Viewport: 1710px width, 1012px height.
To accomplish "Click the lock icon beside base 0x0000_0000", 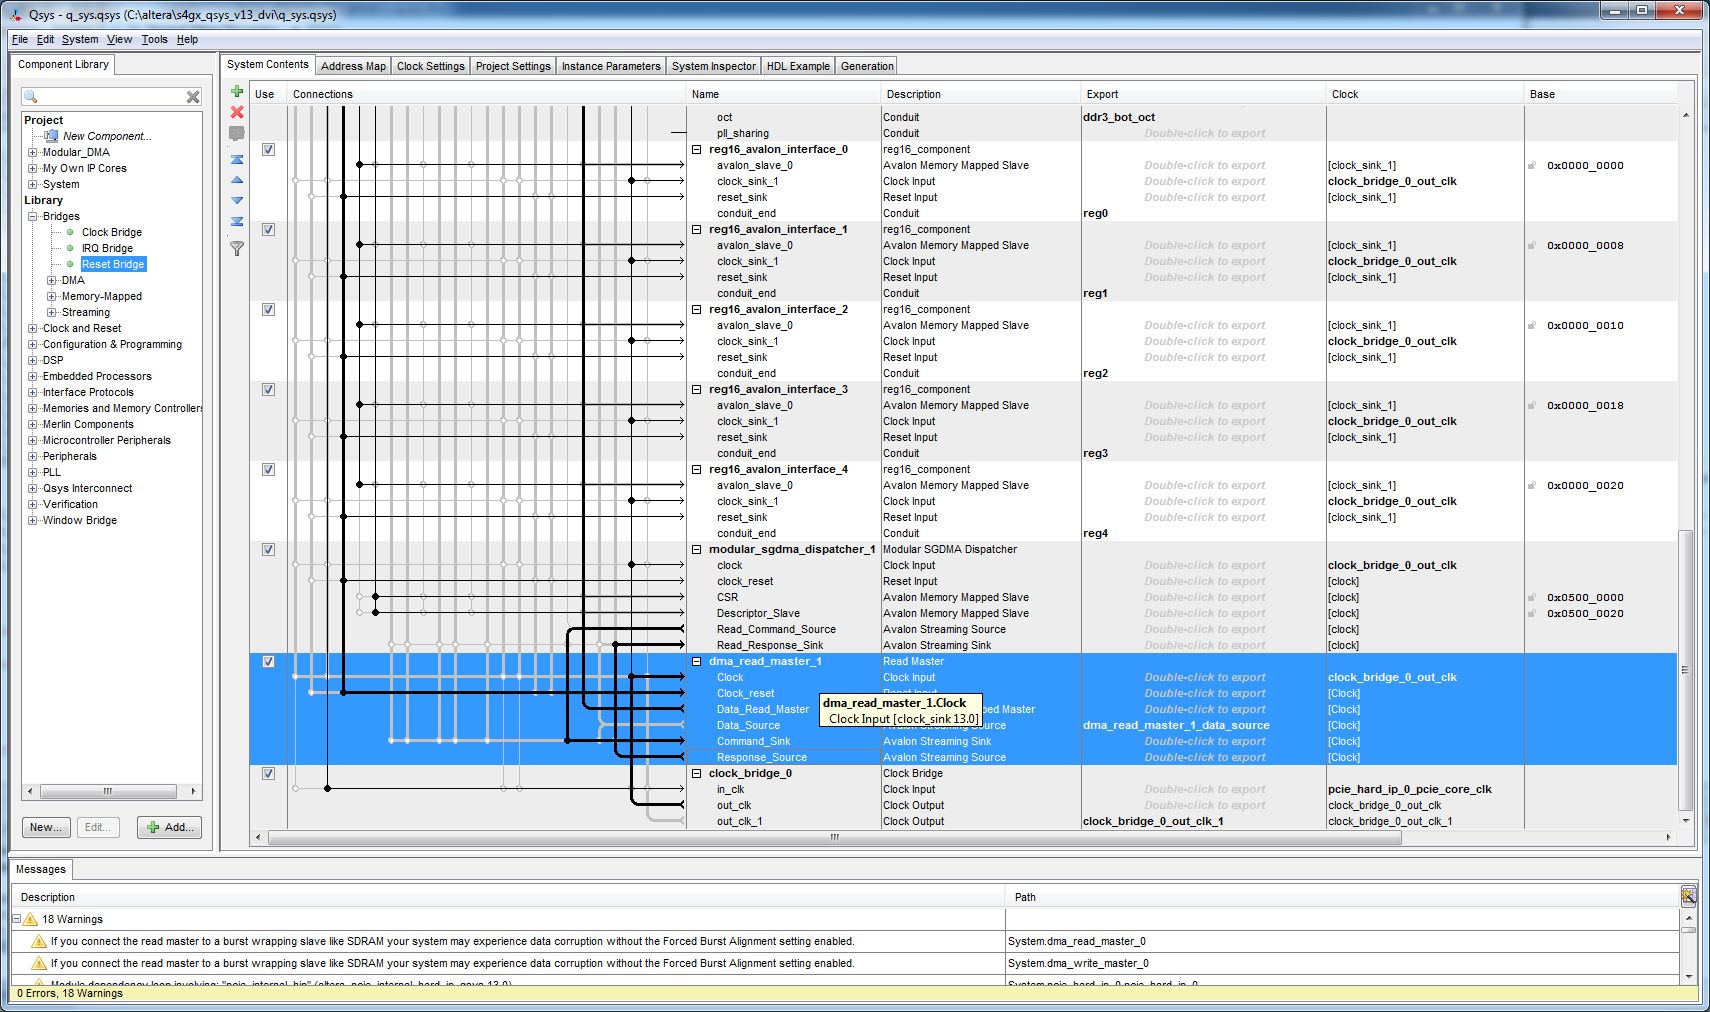I will (x=1532, y=166).
